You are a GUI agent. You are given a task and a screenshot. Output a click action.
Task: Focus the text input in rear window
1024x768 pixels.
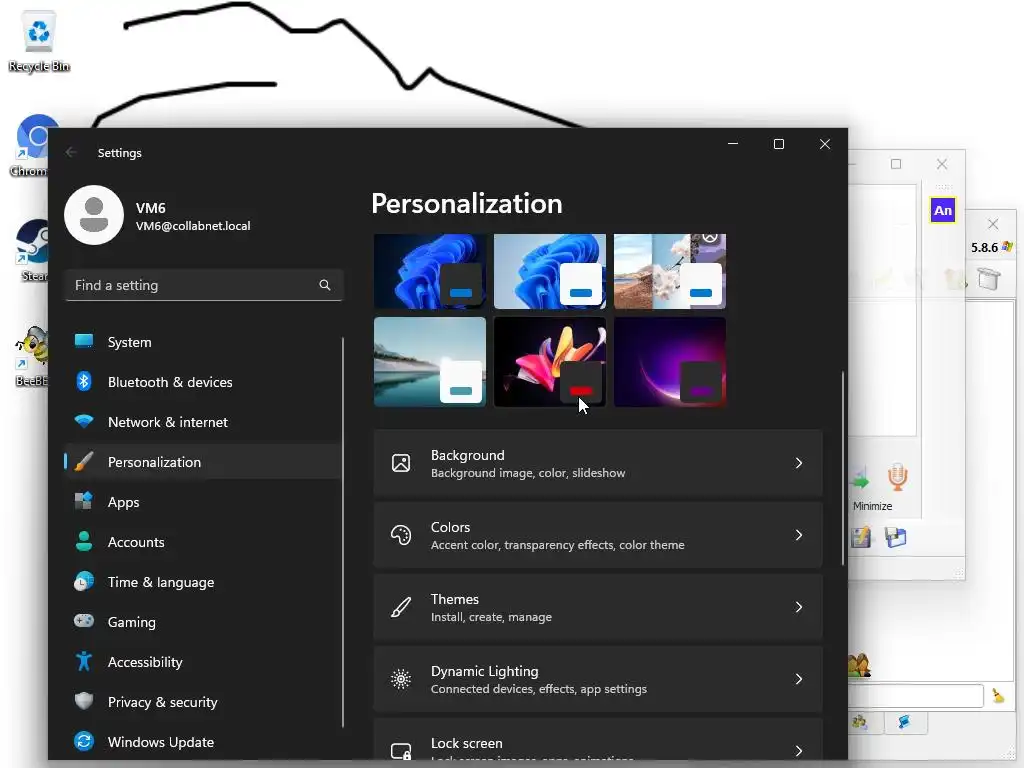[916, 696]
